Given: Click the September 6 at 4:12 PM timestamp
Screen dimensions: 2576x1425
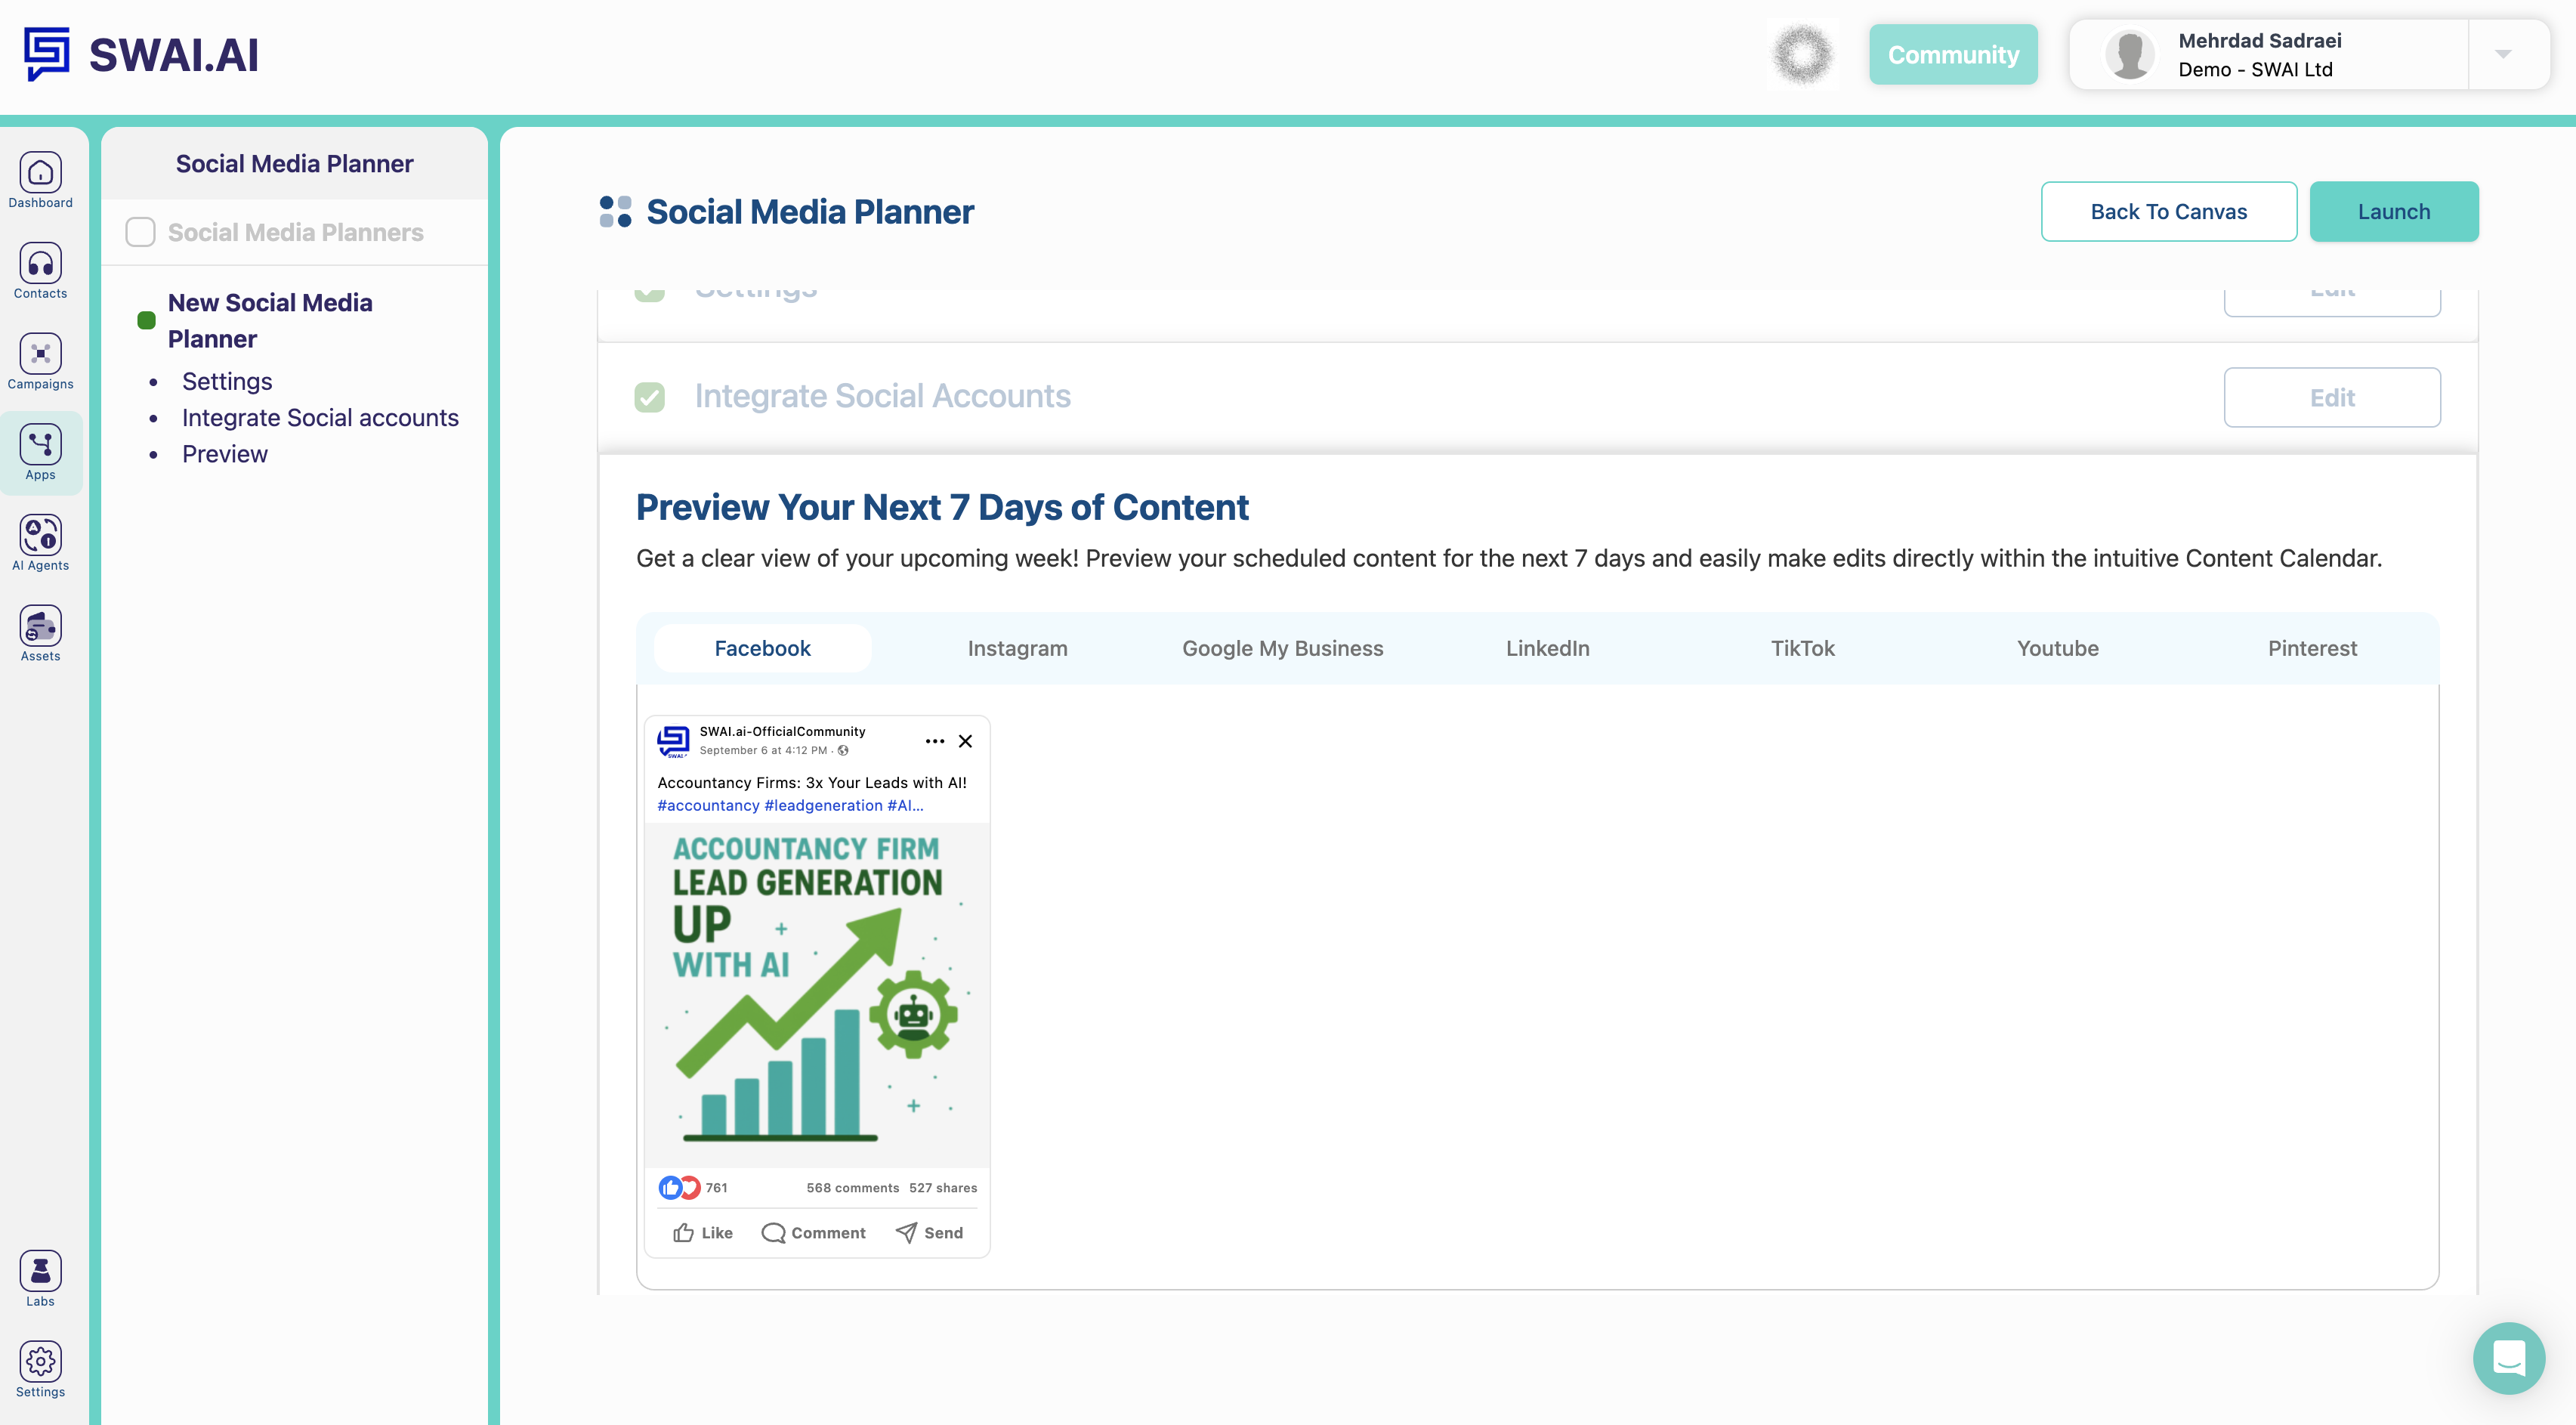Looking at the screenshot, I should pos(763,750).
